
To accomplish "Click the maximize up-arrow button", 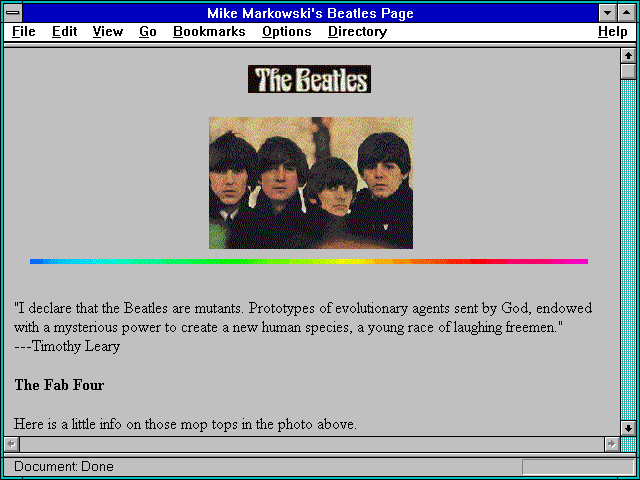I will [627, 13].
